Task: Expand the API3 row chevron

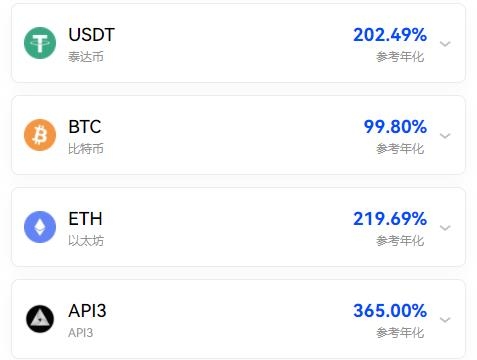Action: click(x=445, y=320)
